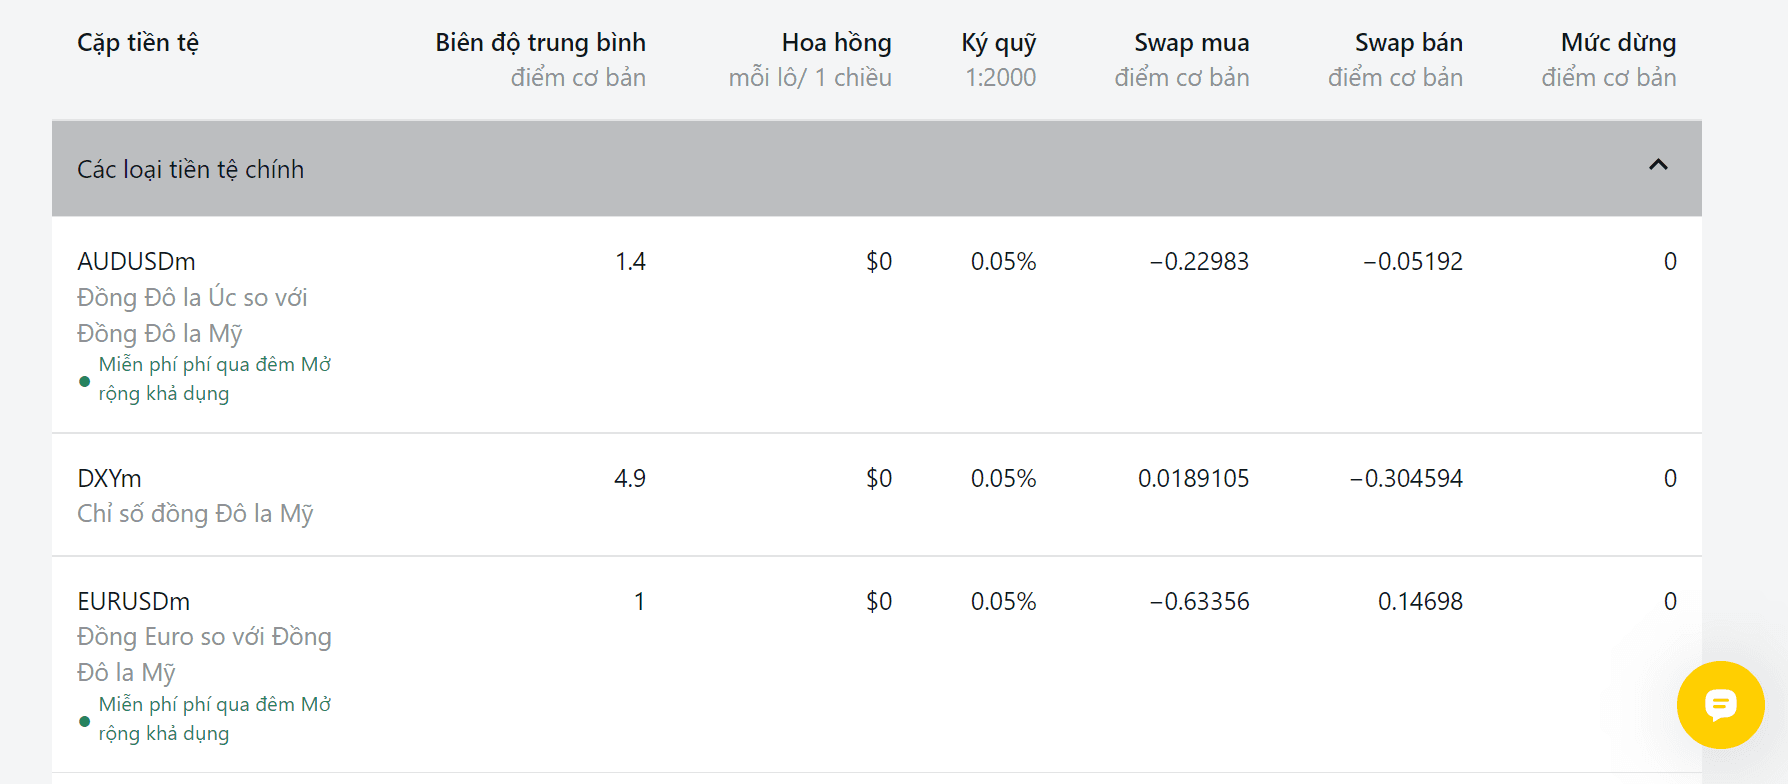This screenshot has width=1788, height=784.
Task: Click the Các loại tiền tệ chính header
Action: [190, 169]
